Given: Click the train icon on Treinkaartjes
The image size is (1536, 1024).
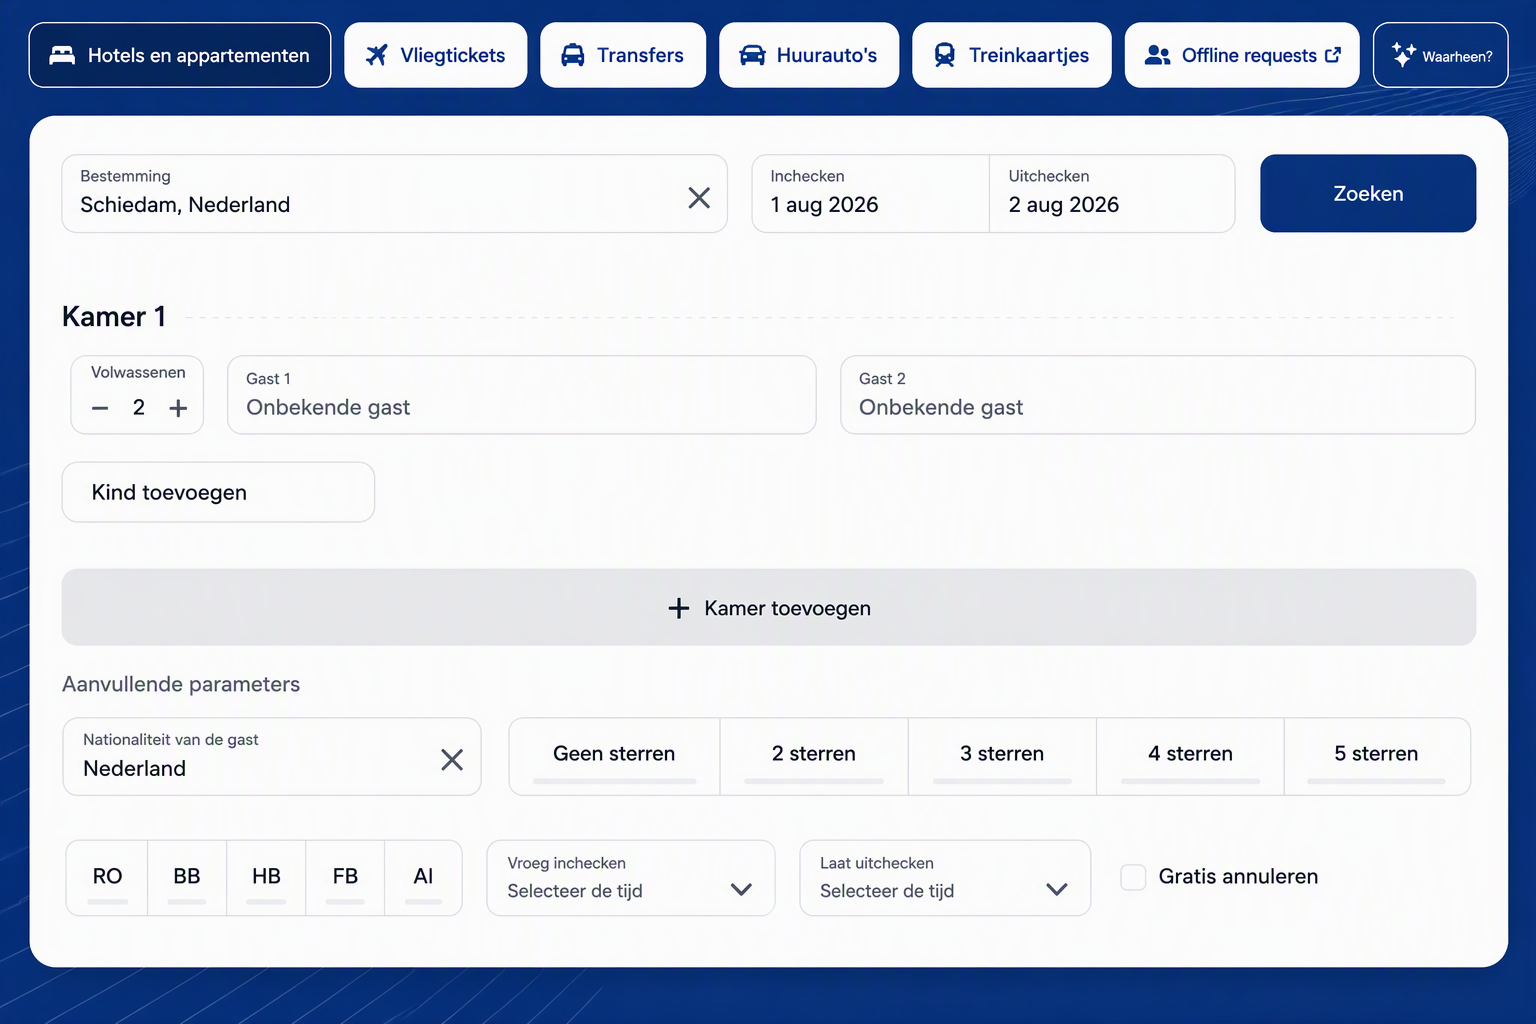Looking at the screenshot, I should [944, 55].
